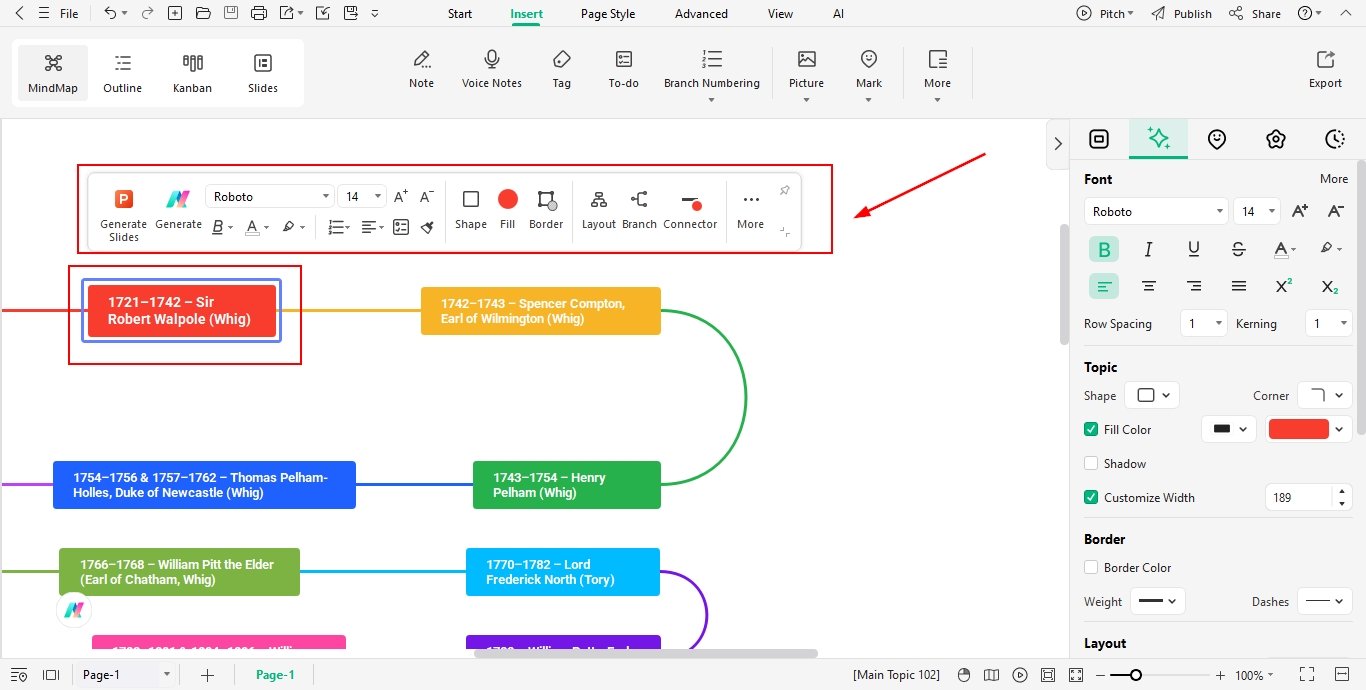Click the Share button

(1255, 14)
